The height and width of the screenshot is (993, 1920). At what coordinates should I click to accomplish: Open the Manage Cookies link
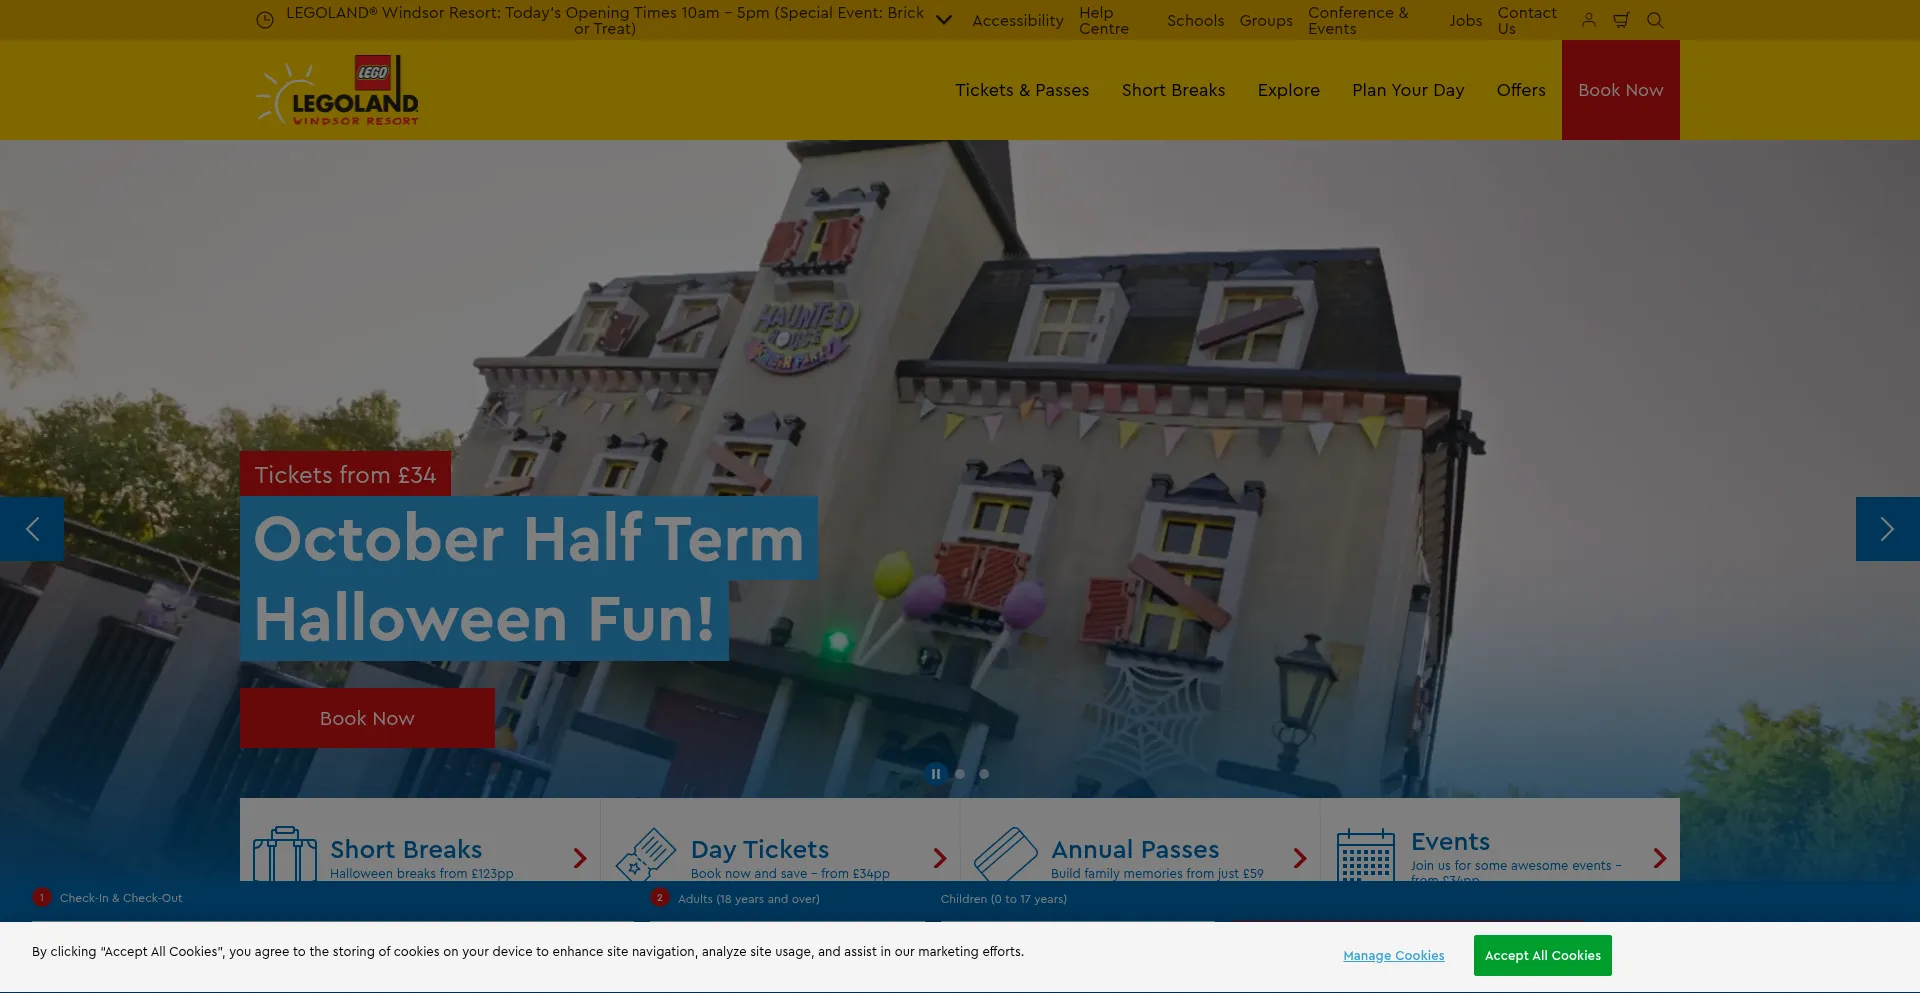point(1393,956)
